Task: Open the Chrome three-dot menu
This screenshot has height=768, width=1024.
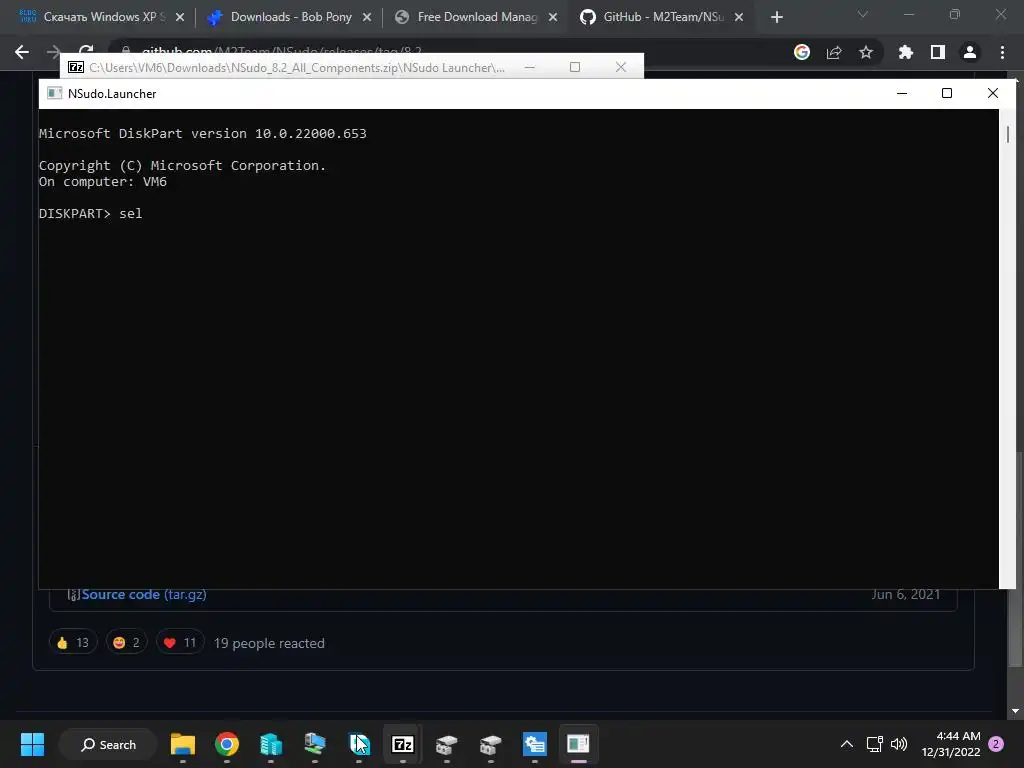Action: (x=1002, y=52)
